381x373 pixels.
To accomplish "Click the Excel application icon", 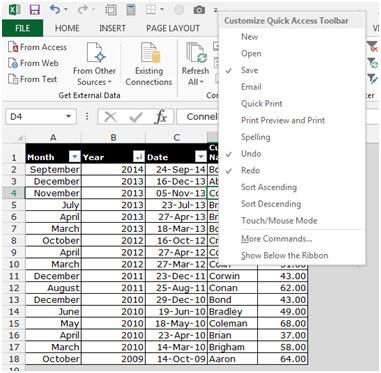I will 14,10.
